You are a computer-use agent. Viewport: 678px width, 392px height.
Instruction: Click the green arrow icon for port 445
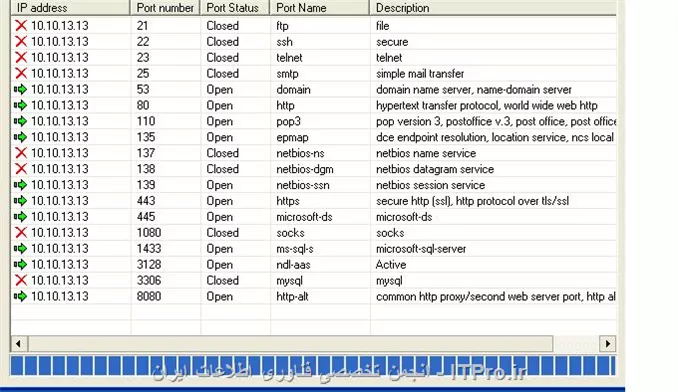click(20, 217)
